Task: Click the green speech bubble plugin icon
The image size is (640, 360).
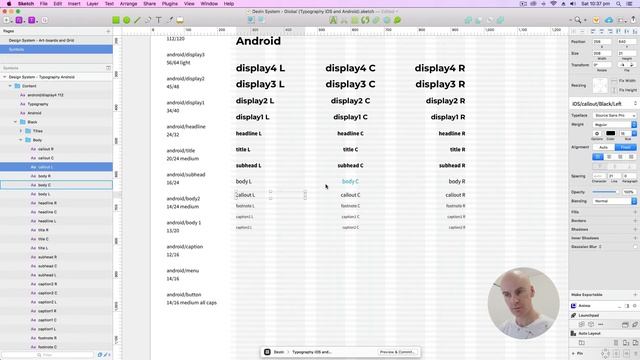Action: click(x=397, y=20)
